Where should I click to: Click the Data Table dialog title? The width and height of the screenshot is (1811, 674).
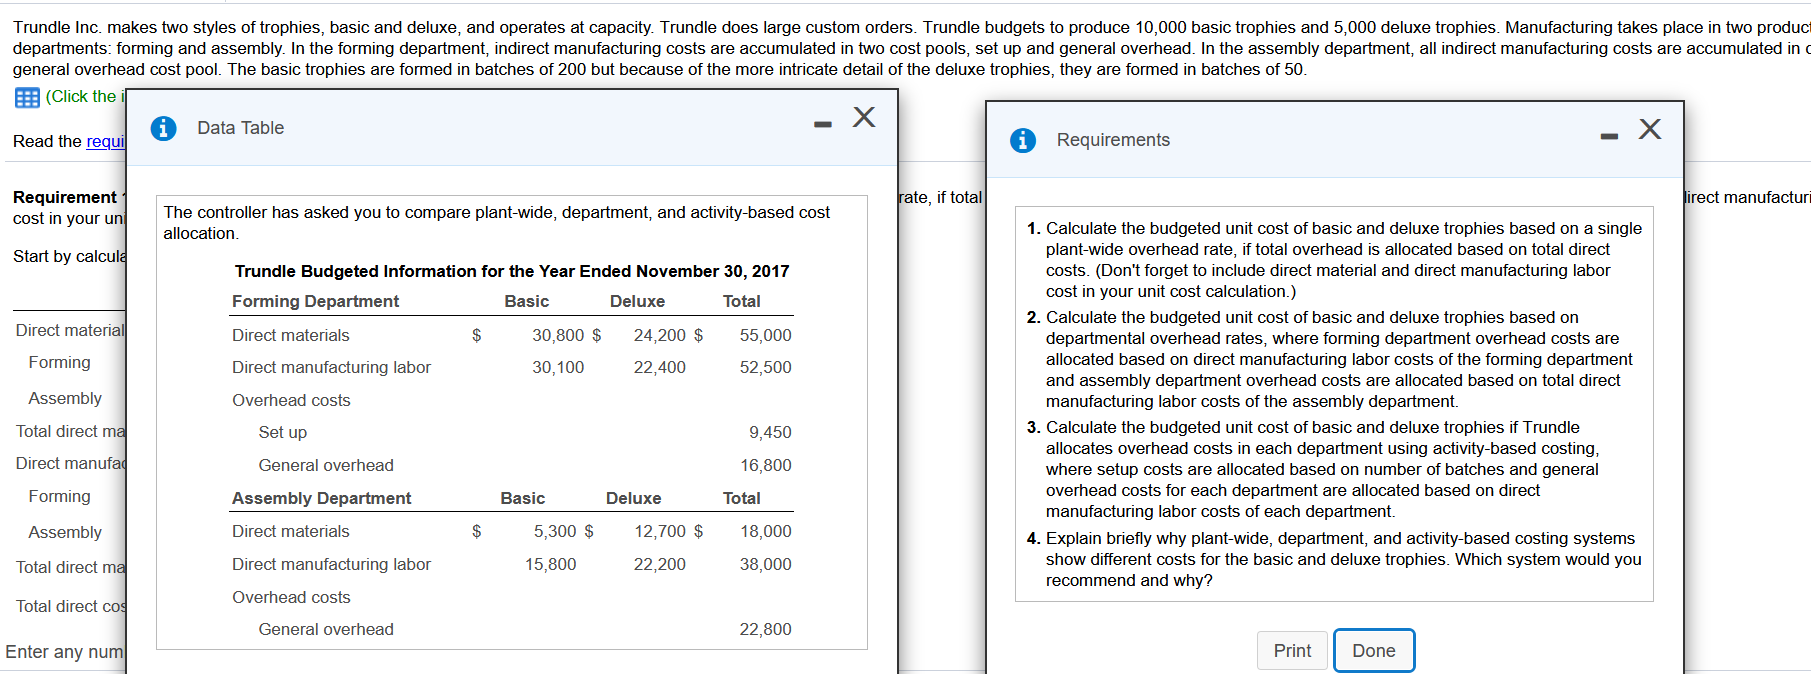click(240, 128)
